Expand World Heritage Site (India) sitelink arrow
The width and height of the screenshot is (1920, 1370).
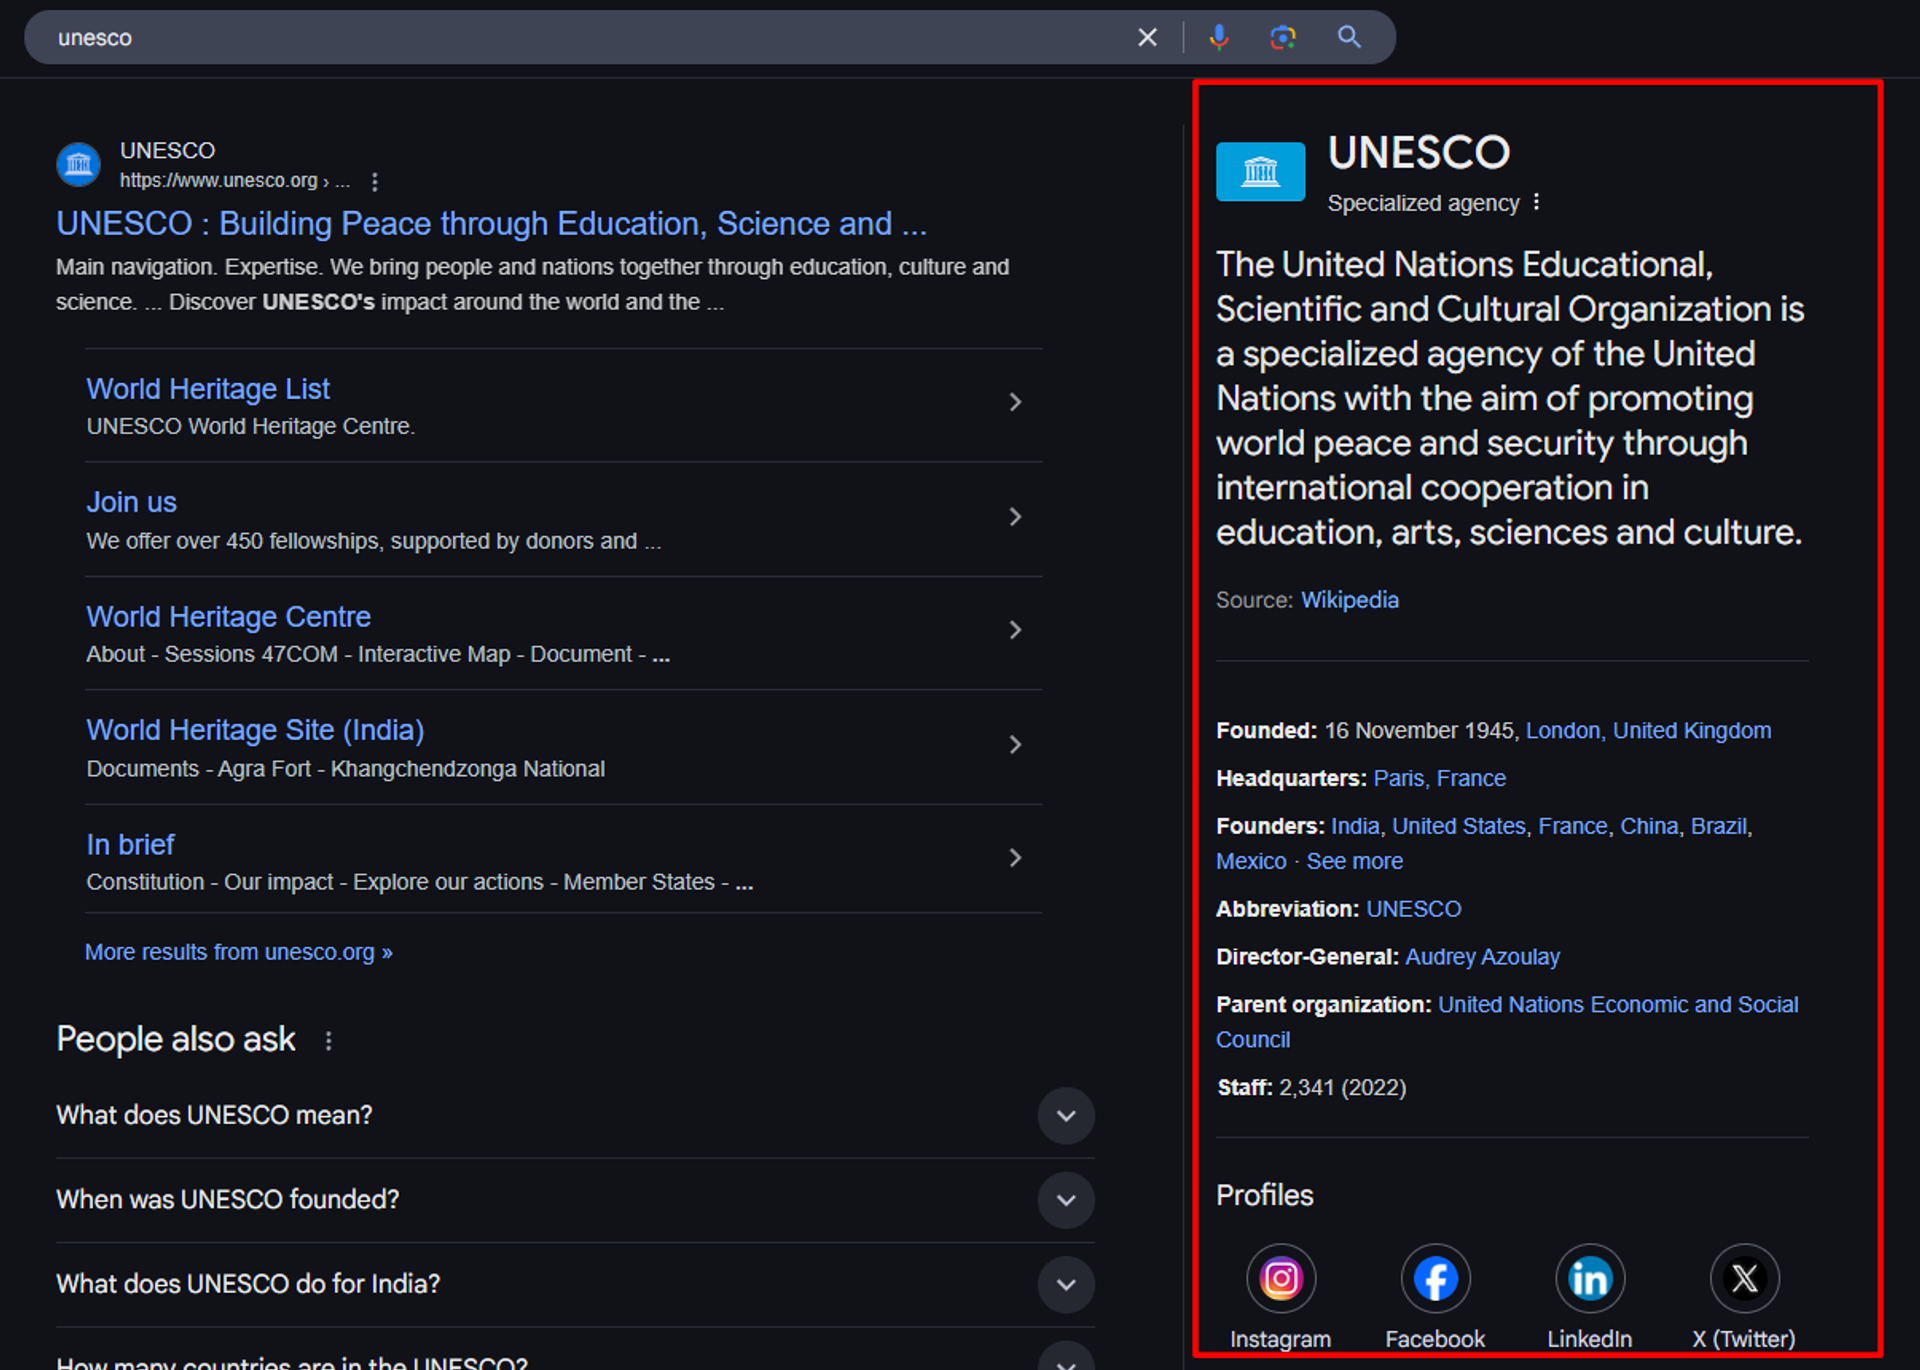pos(1015,745)
